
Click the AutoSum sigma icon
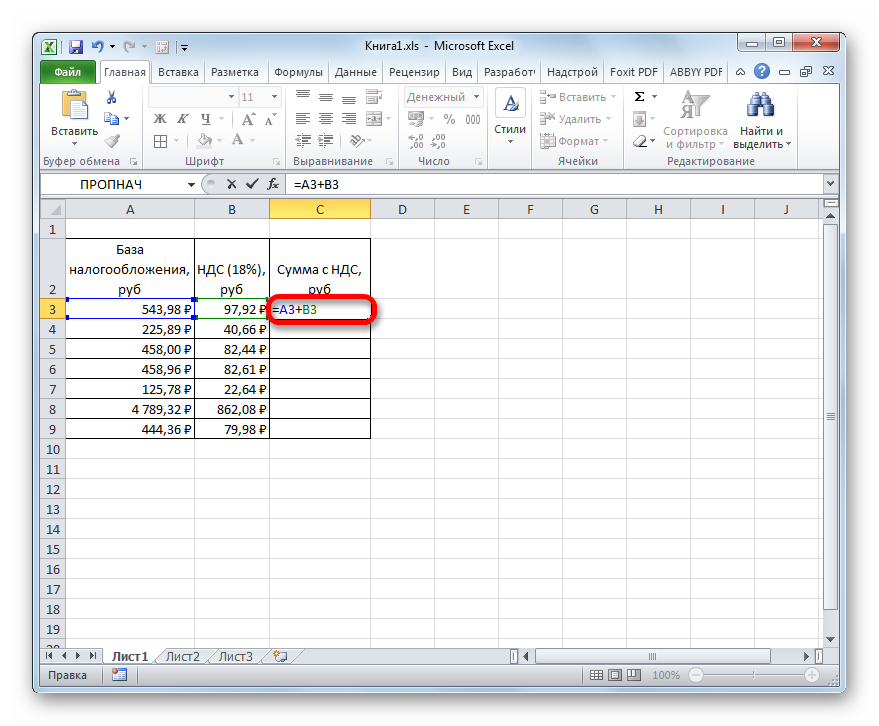tap(639, 97)
